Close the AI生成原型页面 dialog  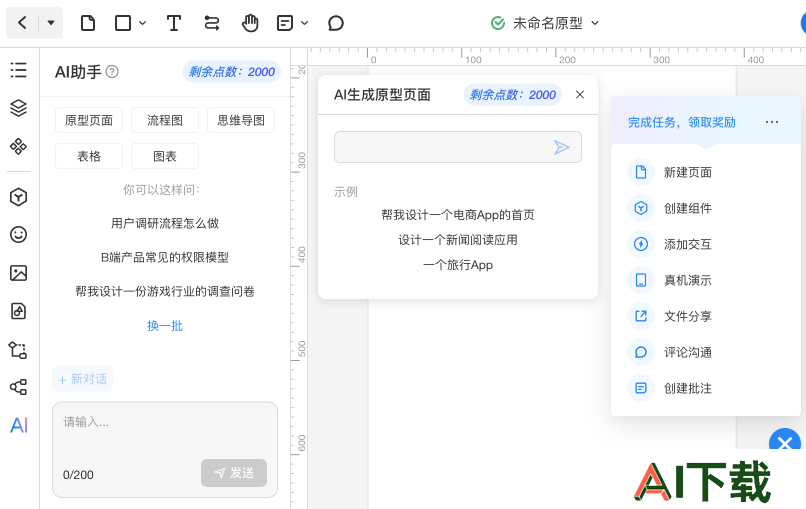coord(580,95)
